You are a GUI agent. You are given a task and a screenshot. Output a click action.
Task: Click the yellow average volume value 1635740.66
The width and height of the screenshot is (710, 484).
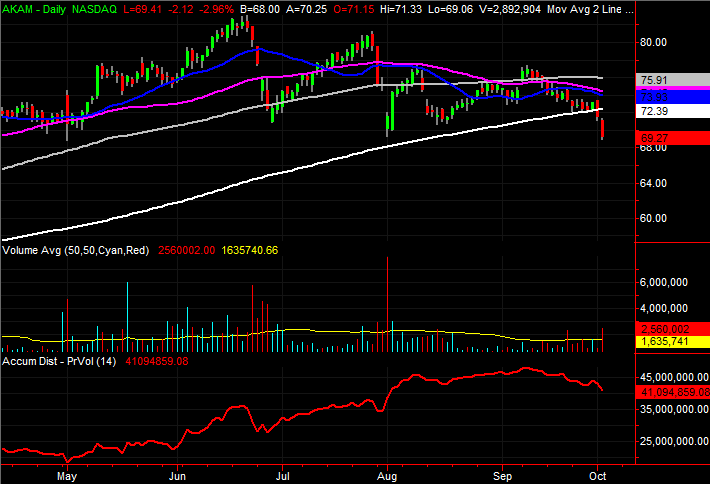point(249,250)
